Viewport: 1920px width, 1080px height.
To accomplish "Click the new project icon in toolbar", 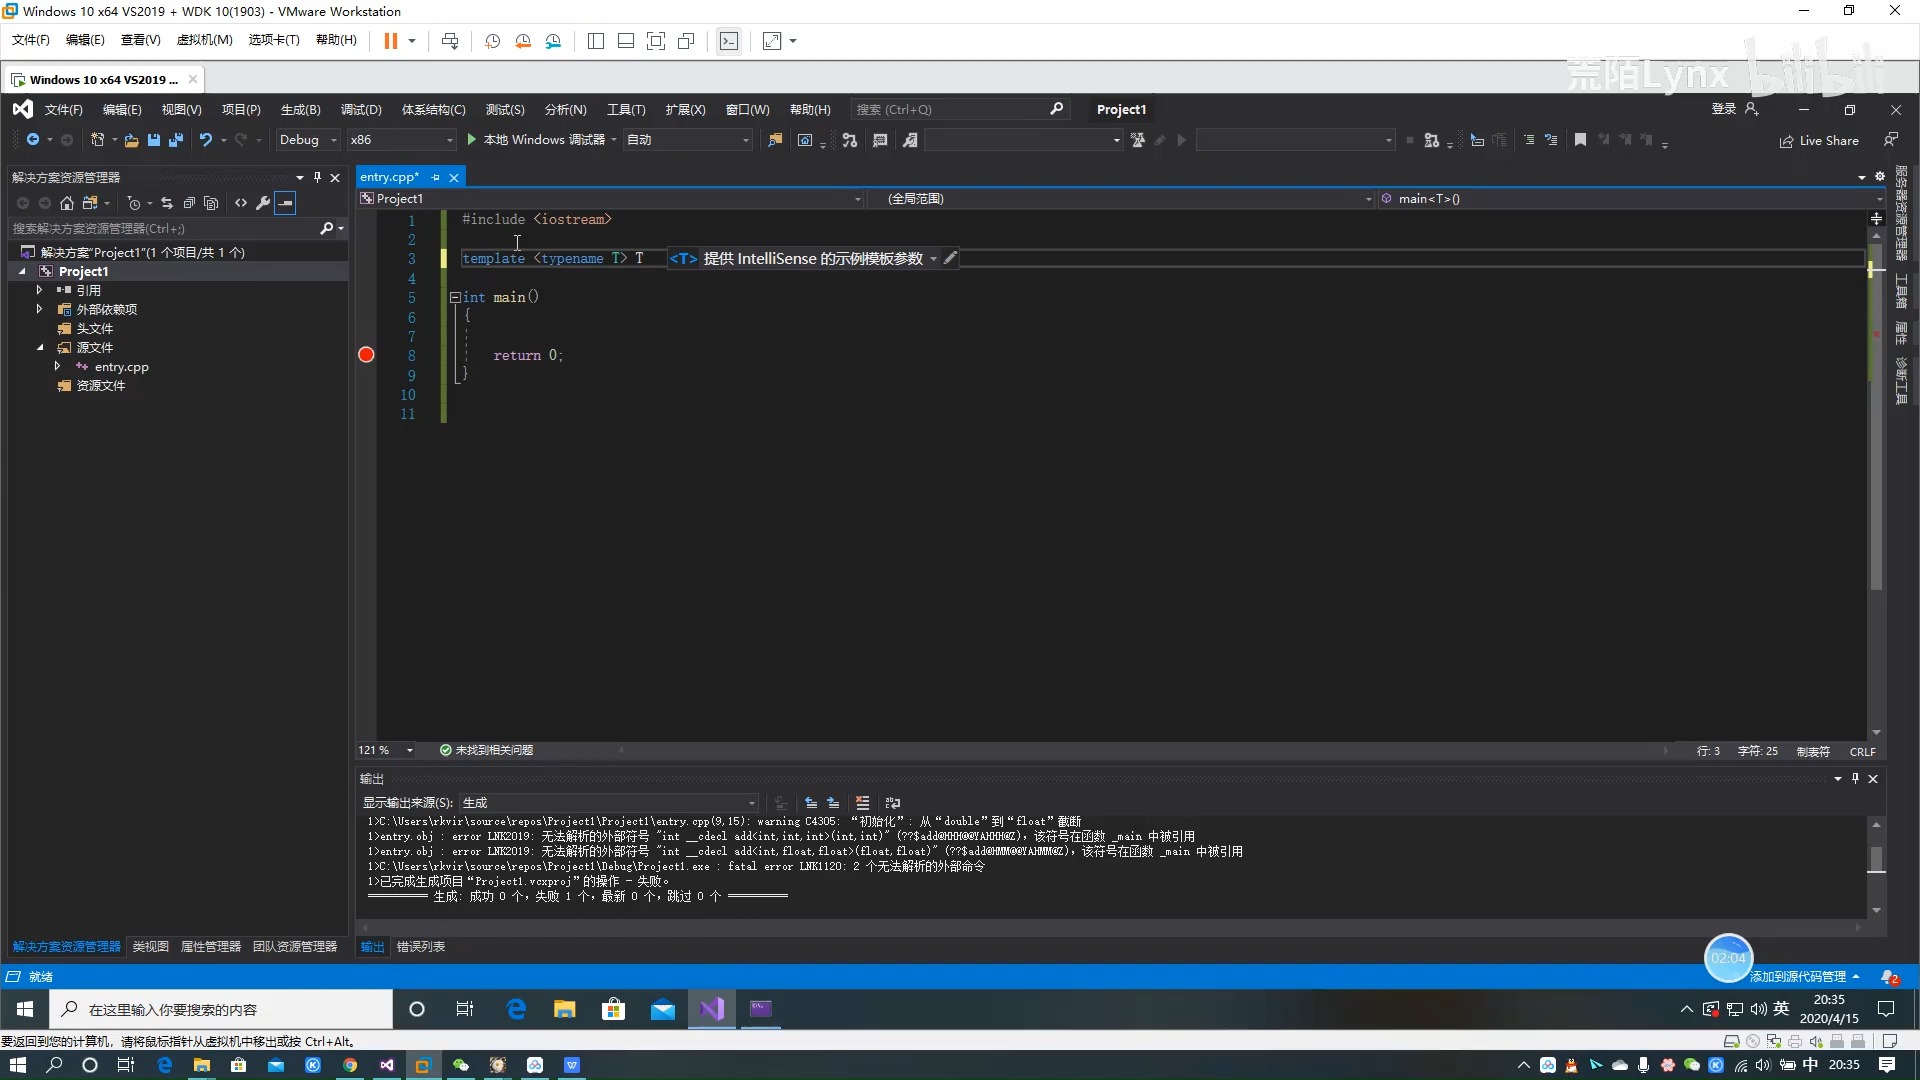I will (98, 140).
